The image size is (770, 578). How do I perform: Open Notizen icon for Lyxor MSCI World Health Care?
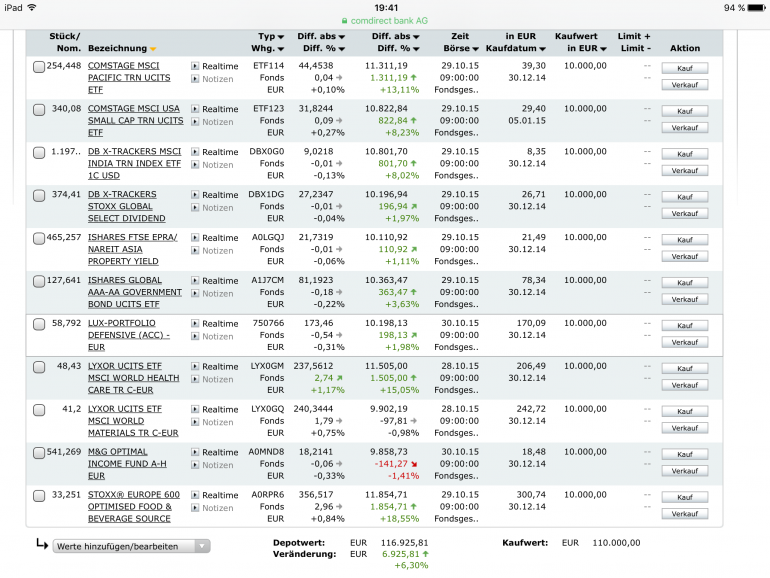(195, 379)
